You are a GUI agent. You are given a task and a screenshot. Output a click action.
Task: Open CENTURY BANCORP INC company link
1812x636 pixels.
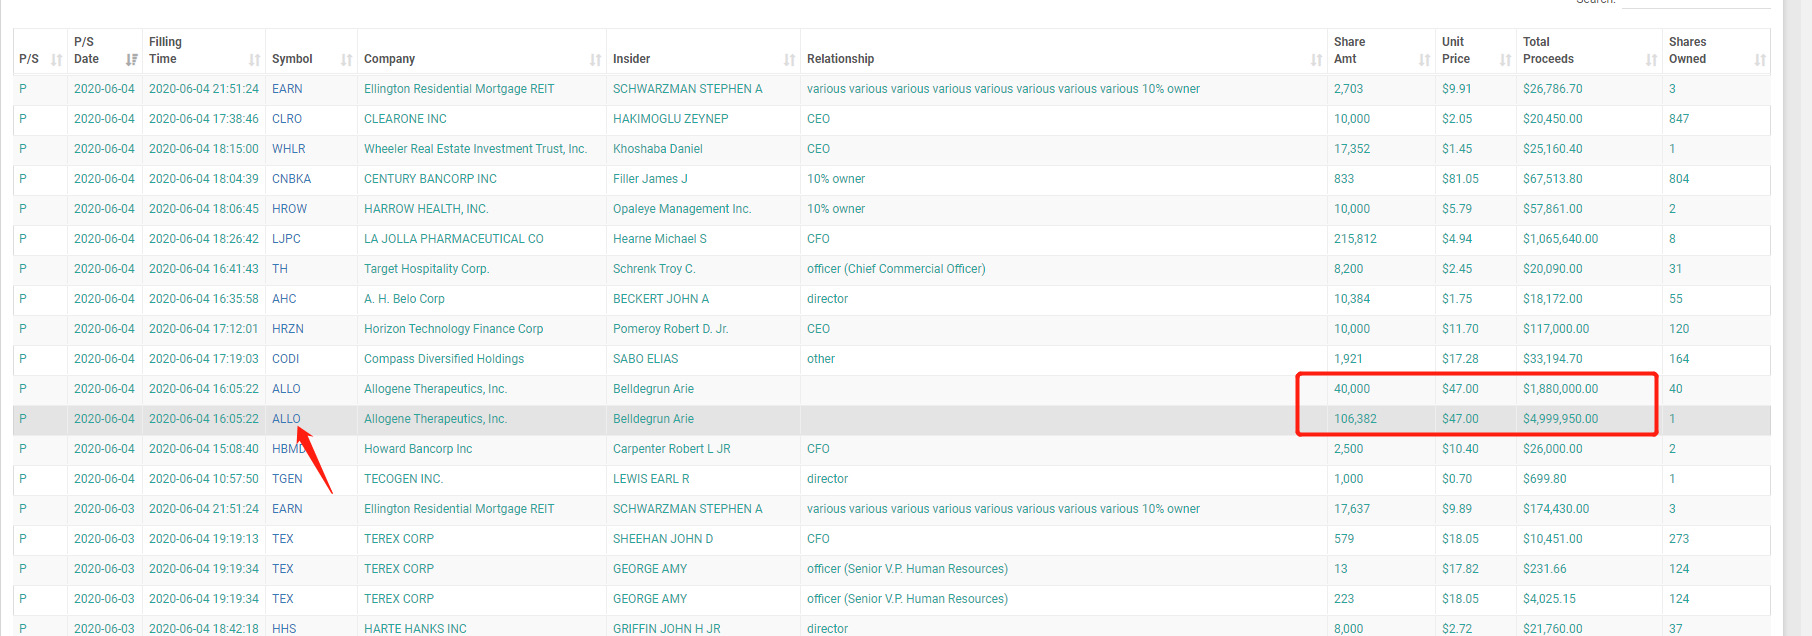point(430,179)
